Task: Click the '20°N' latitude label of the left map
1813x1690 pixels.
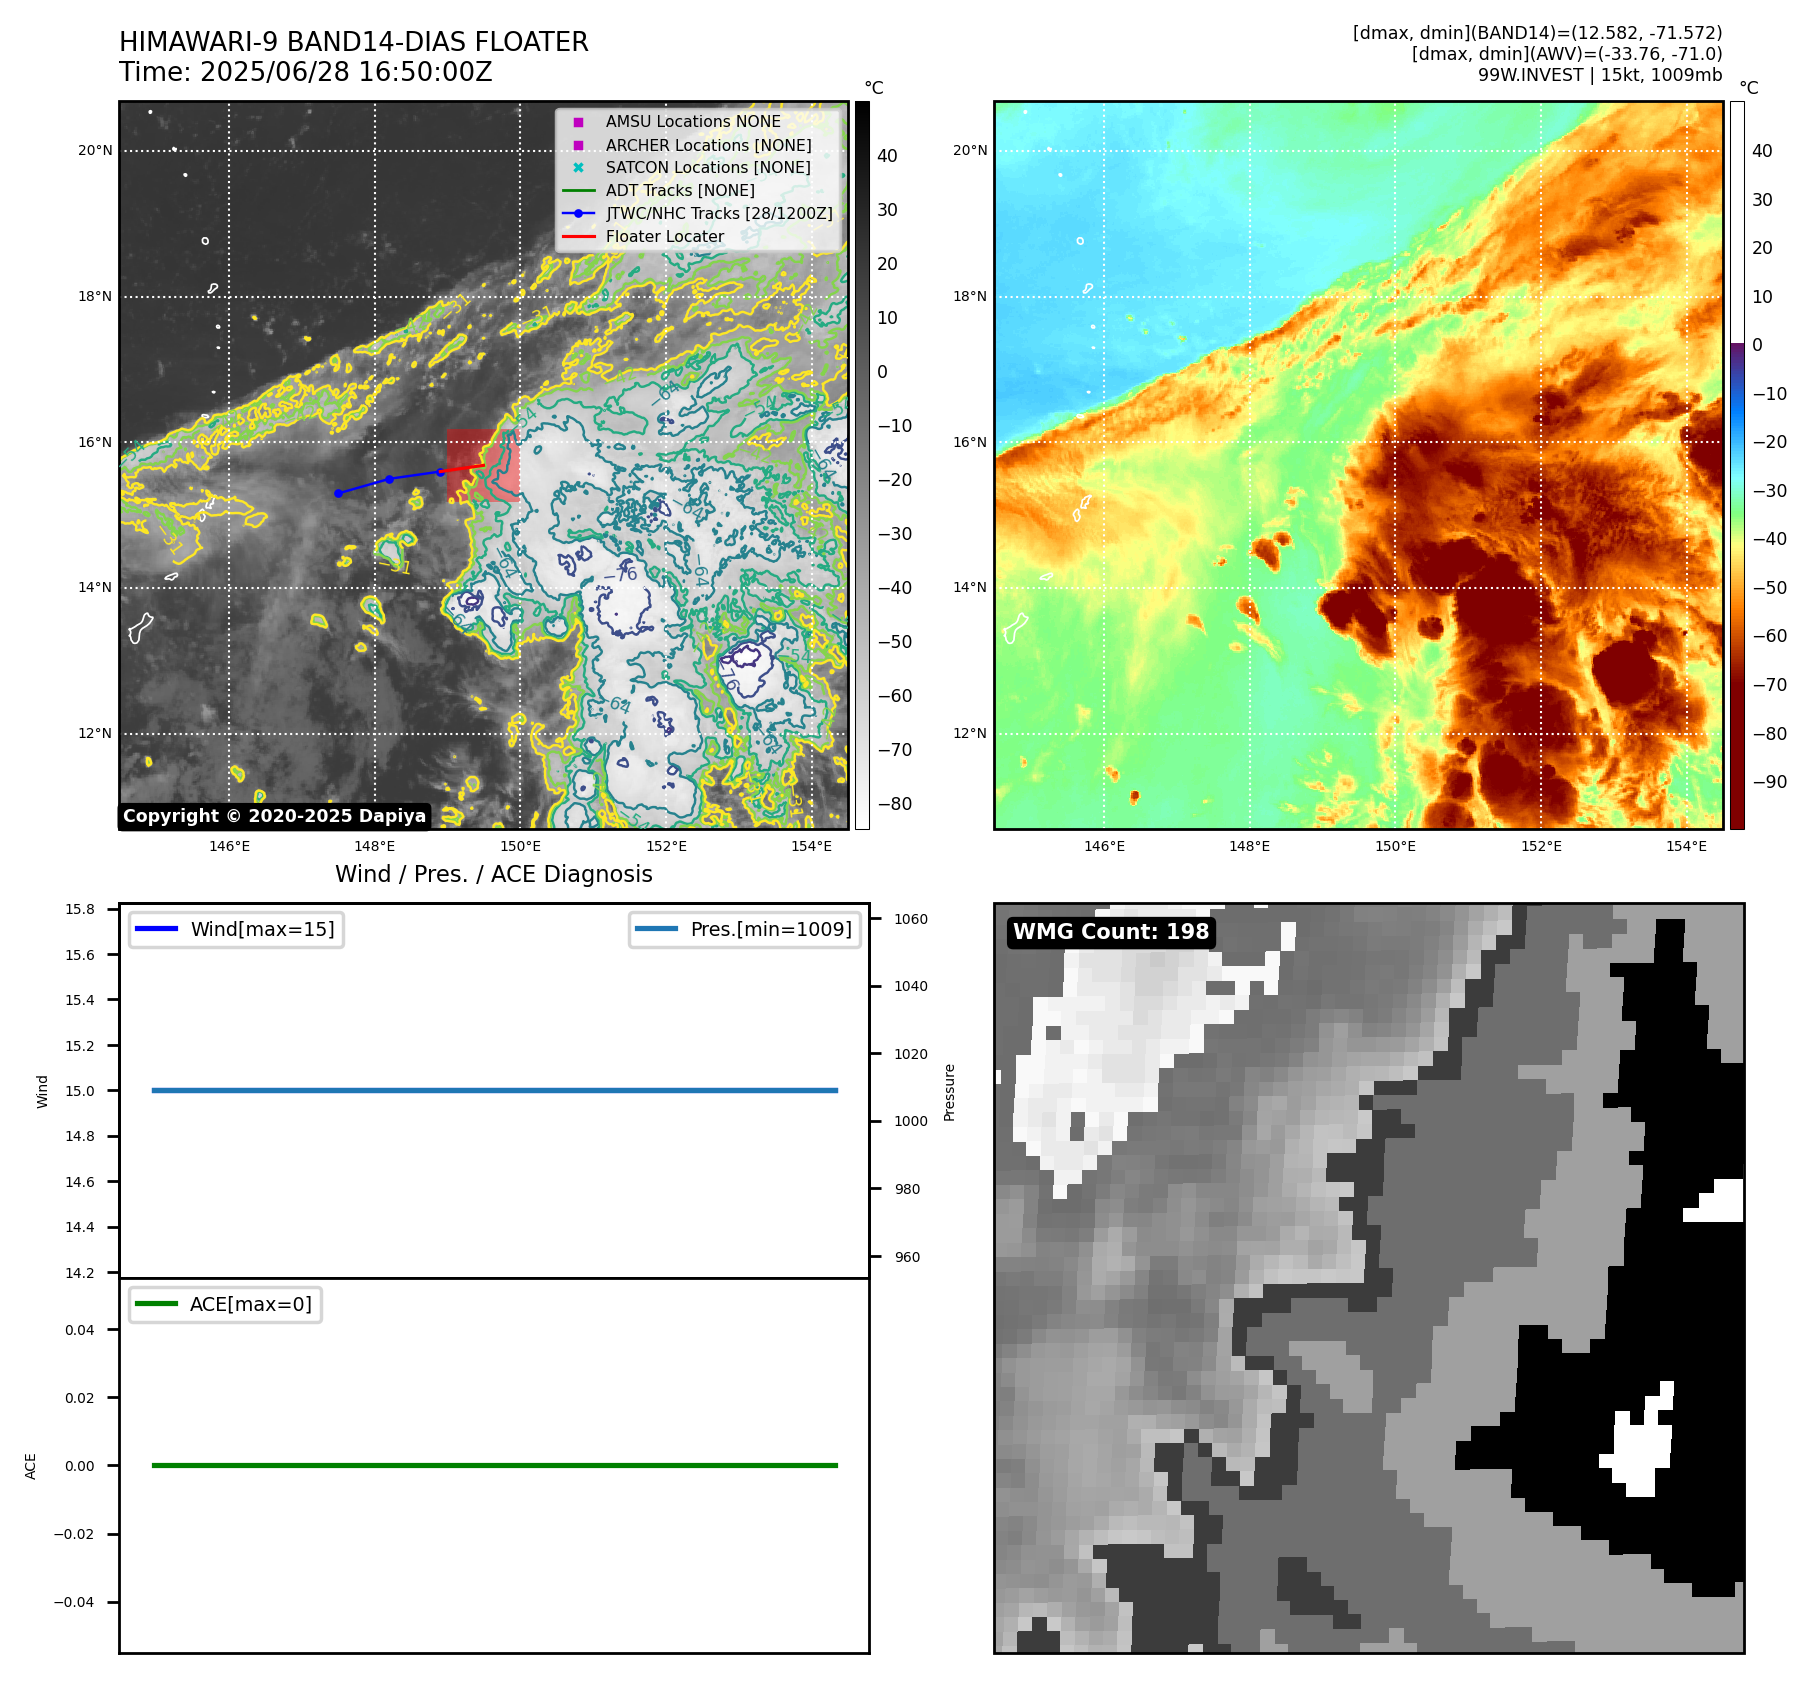Action: (x=95, y=151)
